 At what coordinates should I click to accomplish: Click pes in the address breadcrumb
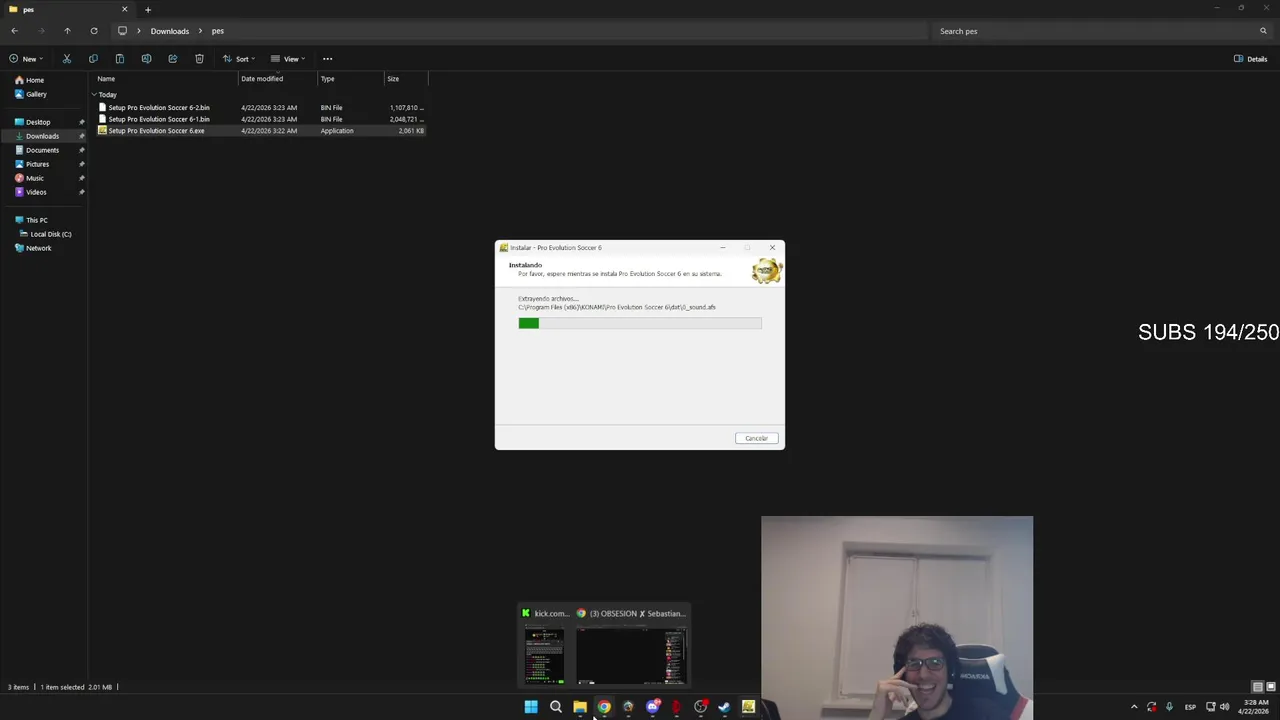pos(217,31)
